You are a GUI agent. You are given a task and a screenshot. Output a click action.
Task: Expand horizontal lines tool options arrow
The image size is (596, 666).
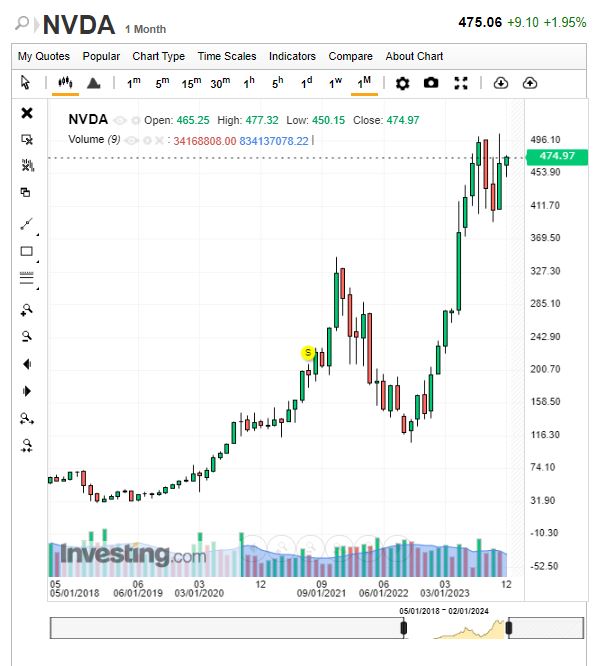[38, 289]
